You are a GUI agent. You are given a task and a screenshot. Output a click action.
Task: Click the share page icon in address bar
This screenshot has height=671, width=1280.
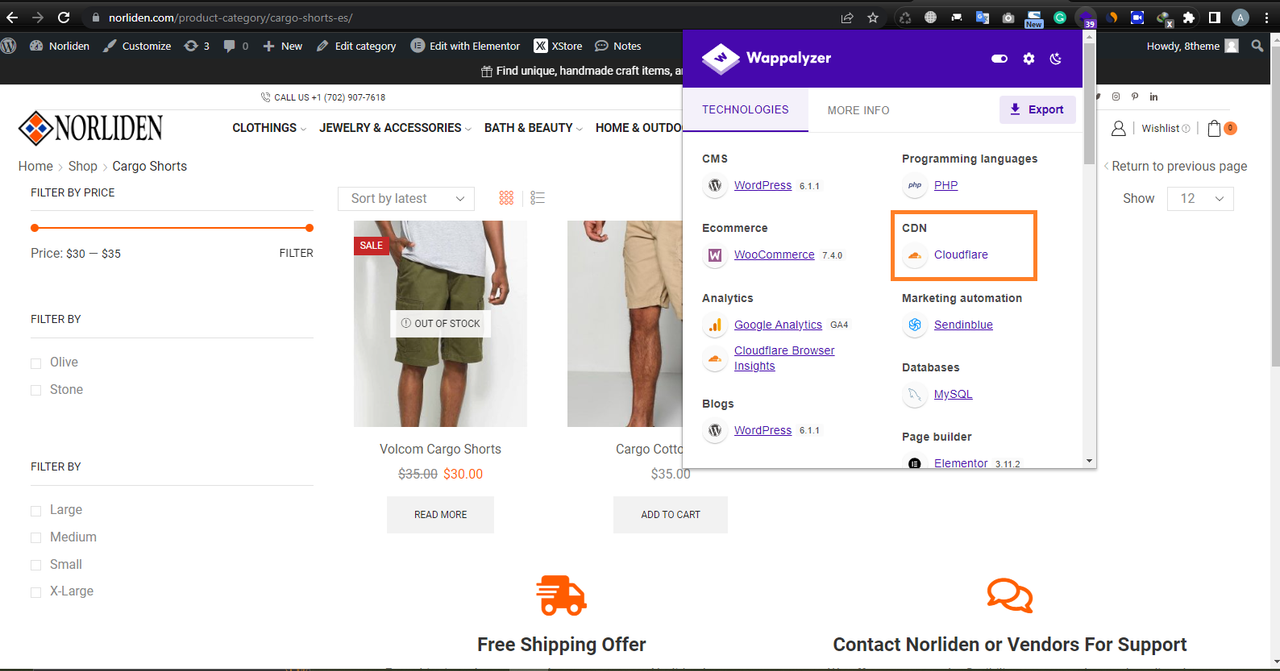pos(847,18)
